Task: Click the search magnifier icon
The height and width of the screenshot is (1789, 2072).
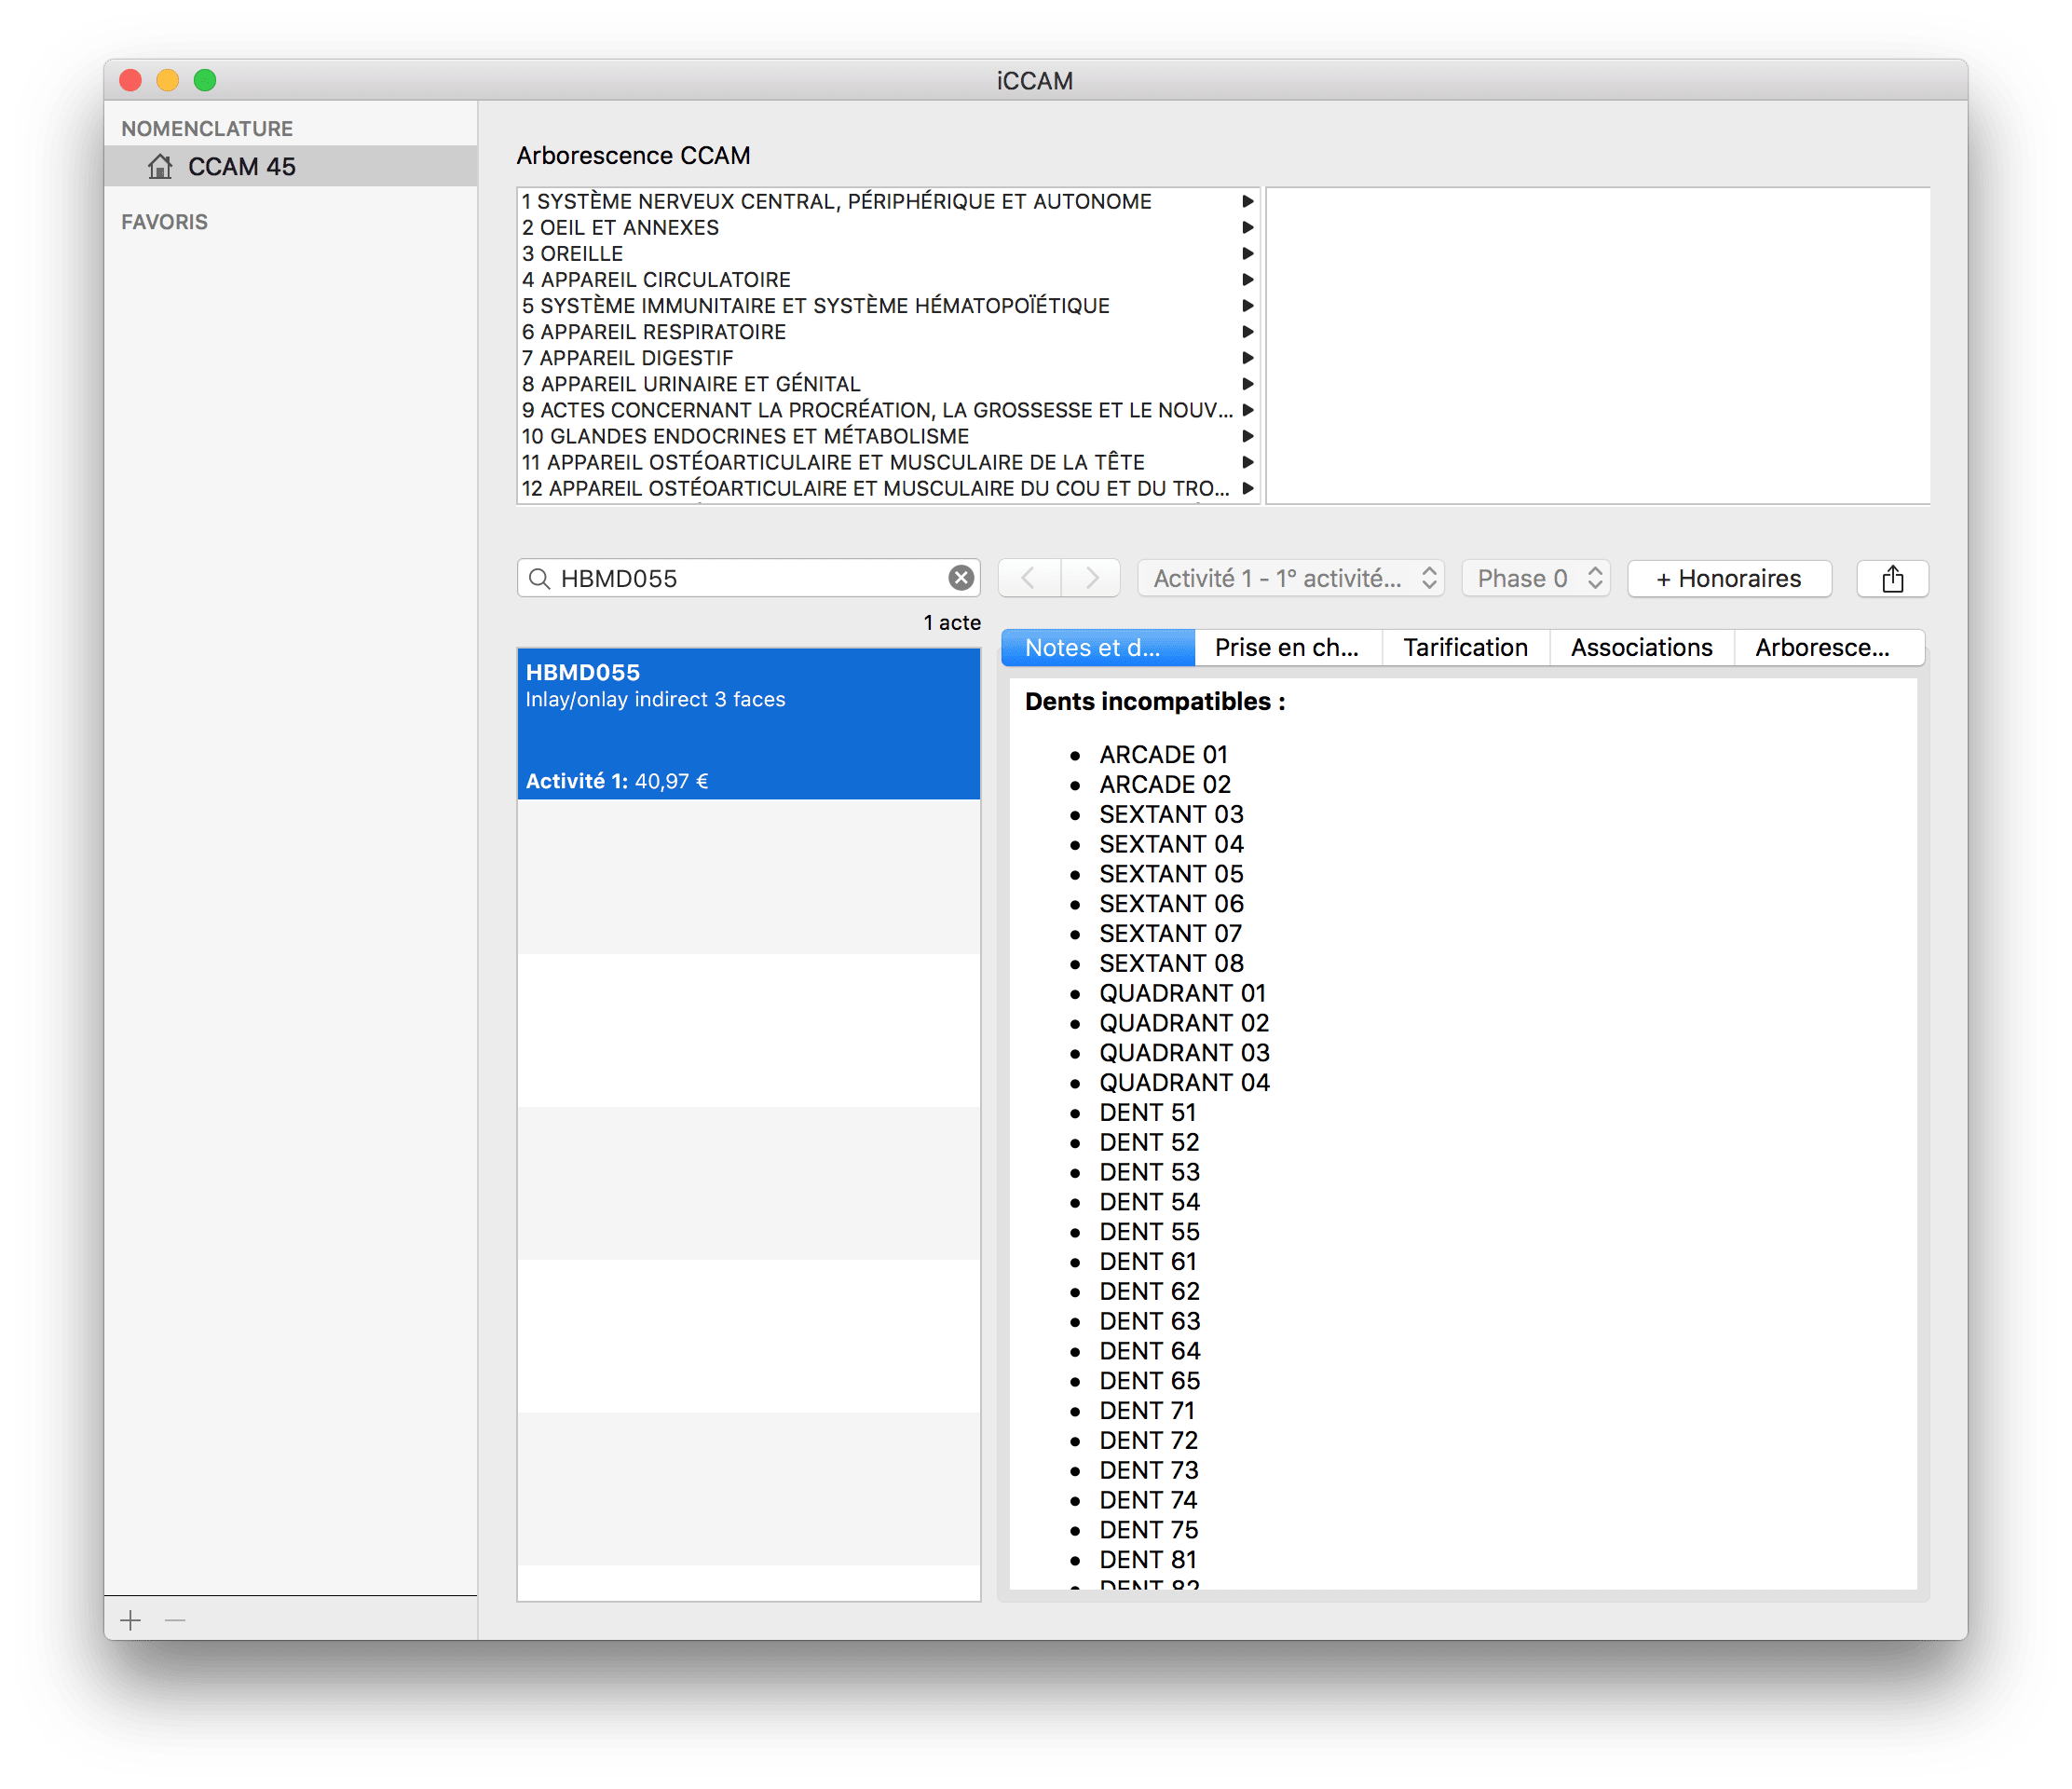Action: click(x=539, y=579)
